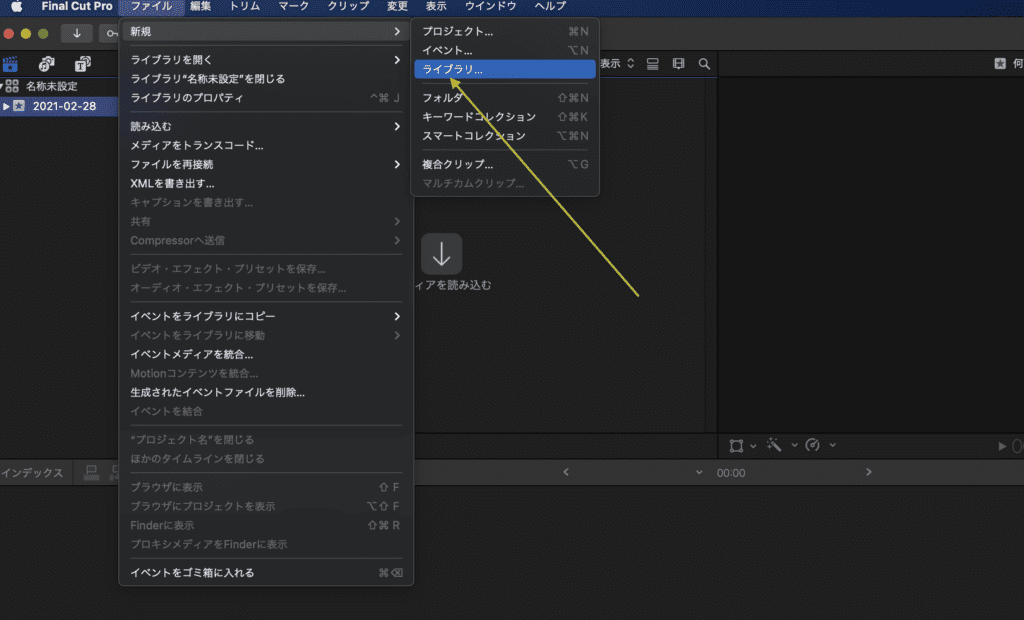Choose XMLを書き出す...
Image resolution: width=1024 pixels, height=620 pixels.
click(266, 184)
